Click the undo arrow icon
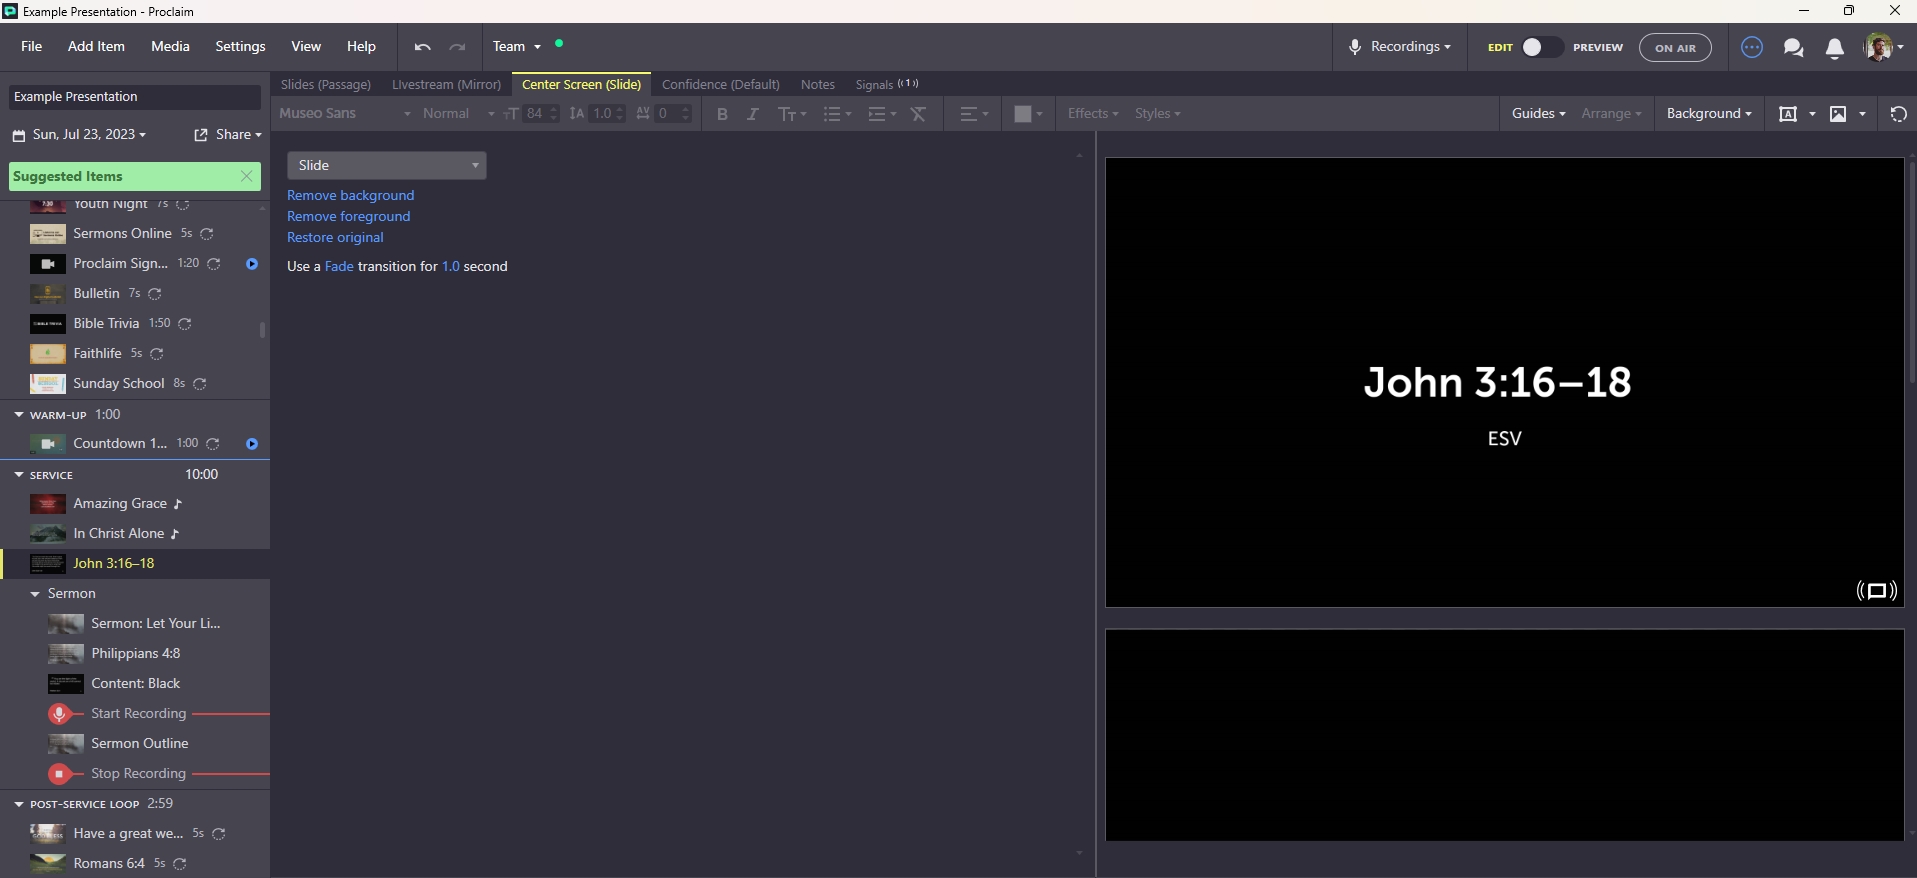Image resolution: width=1917 pixels, height=878 pixels. [422, 47]
